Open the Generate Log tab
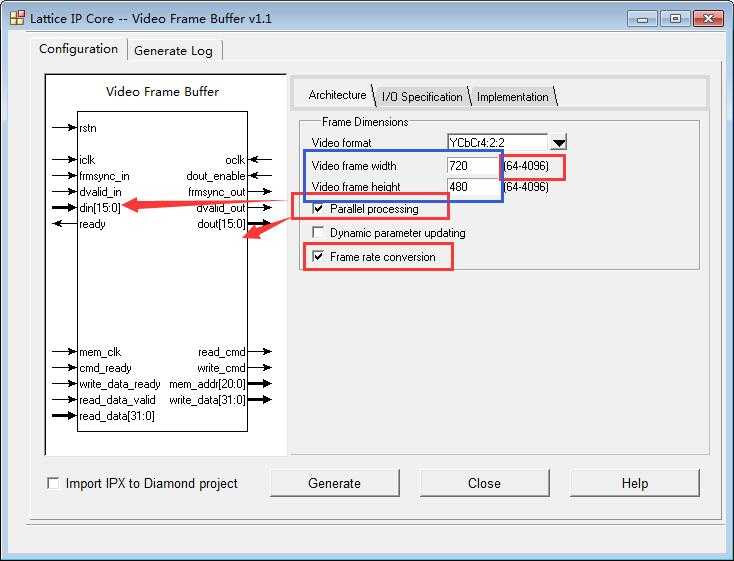This screenshot has width=734, height=561. [174, 51]
